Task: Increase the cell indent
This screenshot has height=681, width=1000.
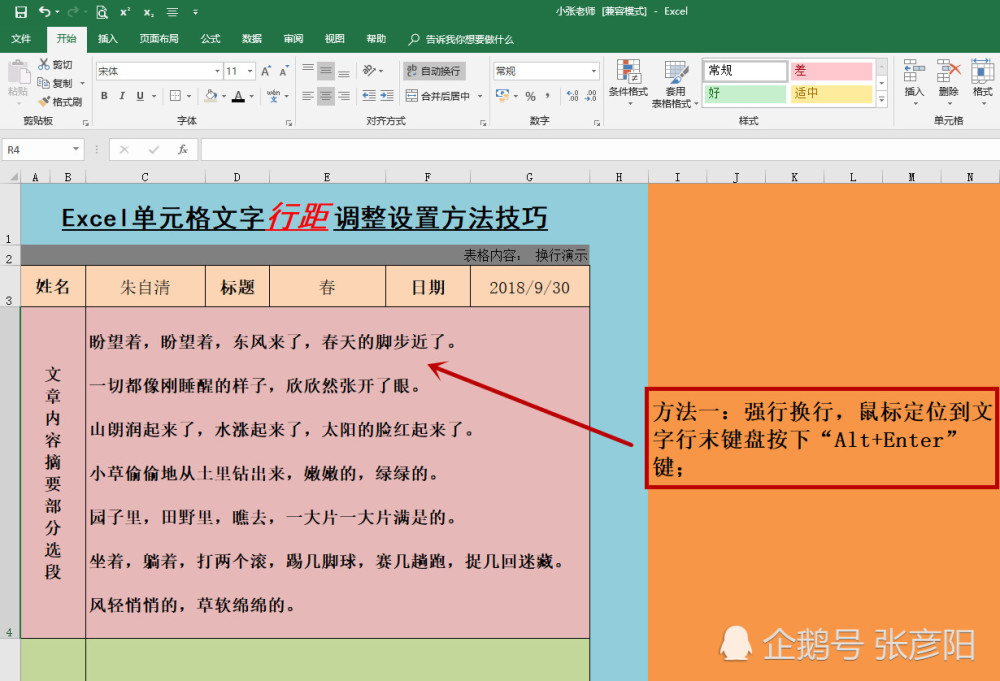Action: pos(387,96)
